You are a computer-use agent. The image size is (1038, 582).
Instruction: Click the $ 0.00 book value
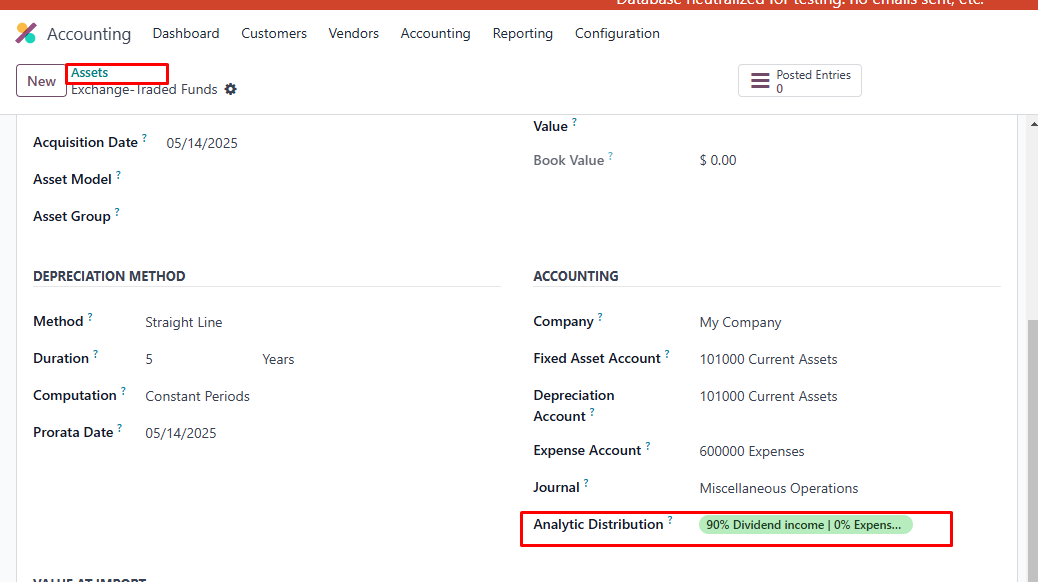coord(718,160)
